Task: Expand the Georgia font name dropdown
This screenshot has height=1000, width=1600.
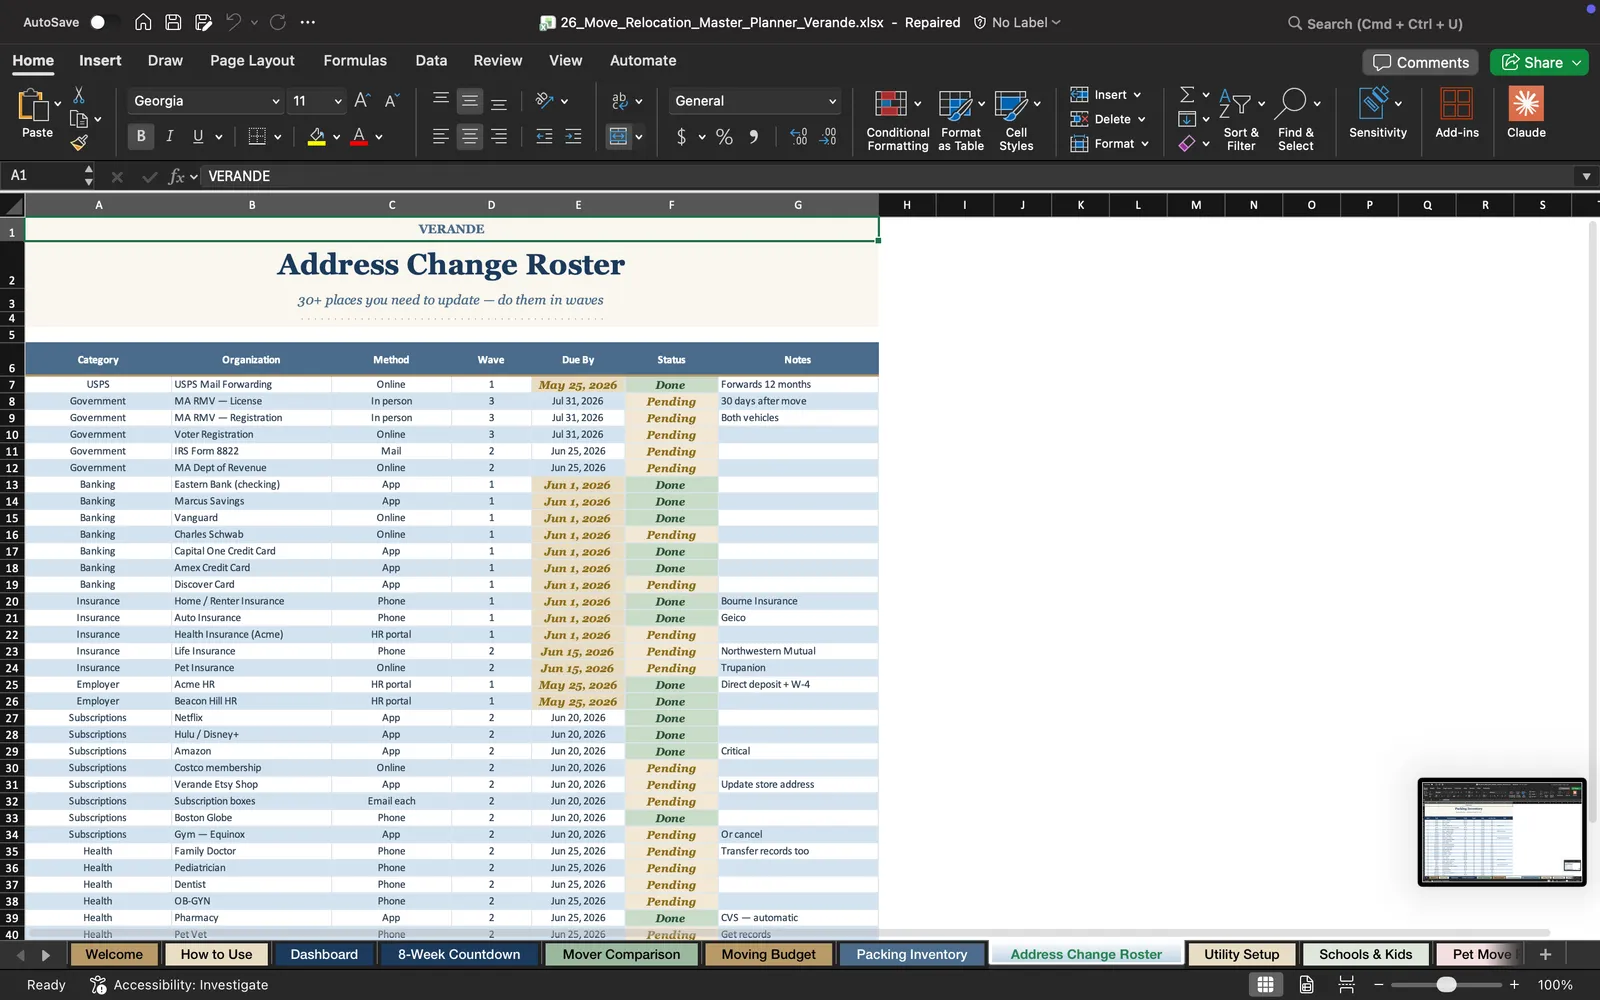Action: (x=276, y=101)
